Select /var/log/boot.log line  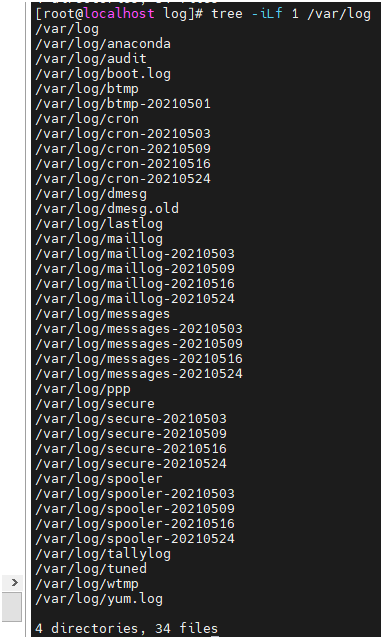(x=103, y=74)
